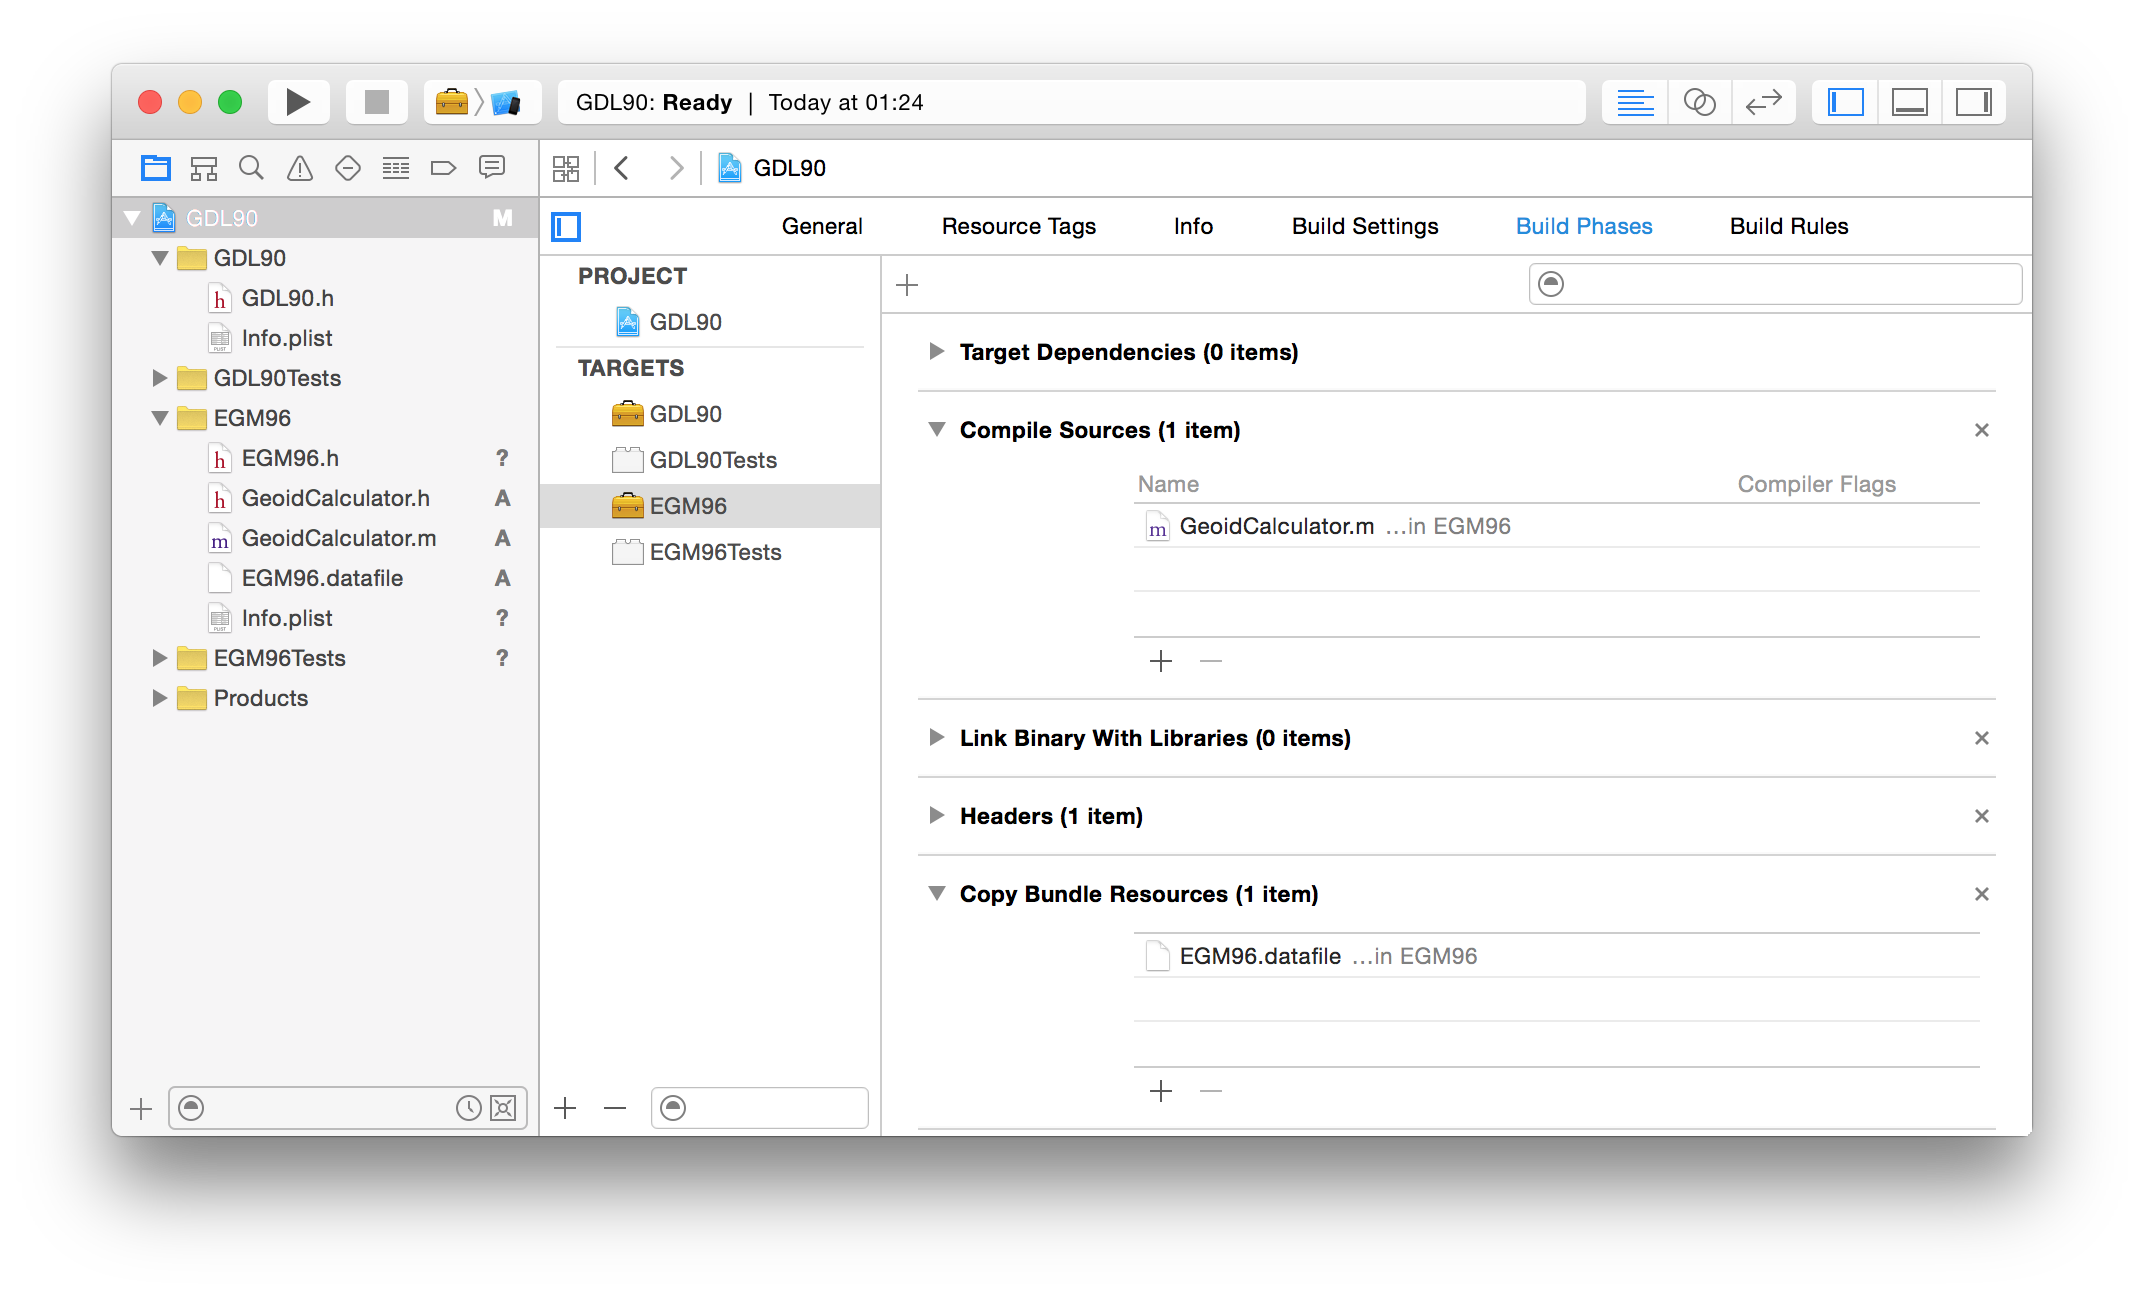2144x1296 pixels.
Task: Toggle the Utilities inspector pane
Action: 1973,102
